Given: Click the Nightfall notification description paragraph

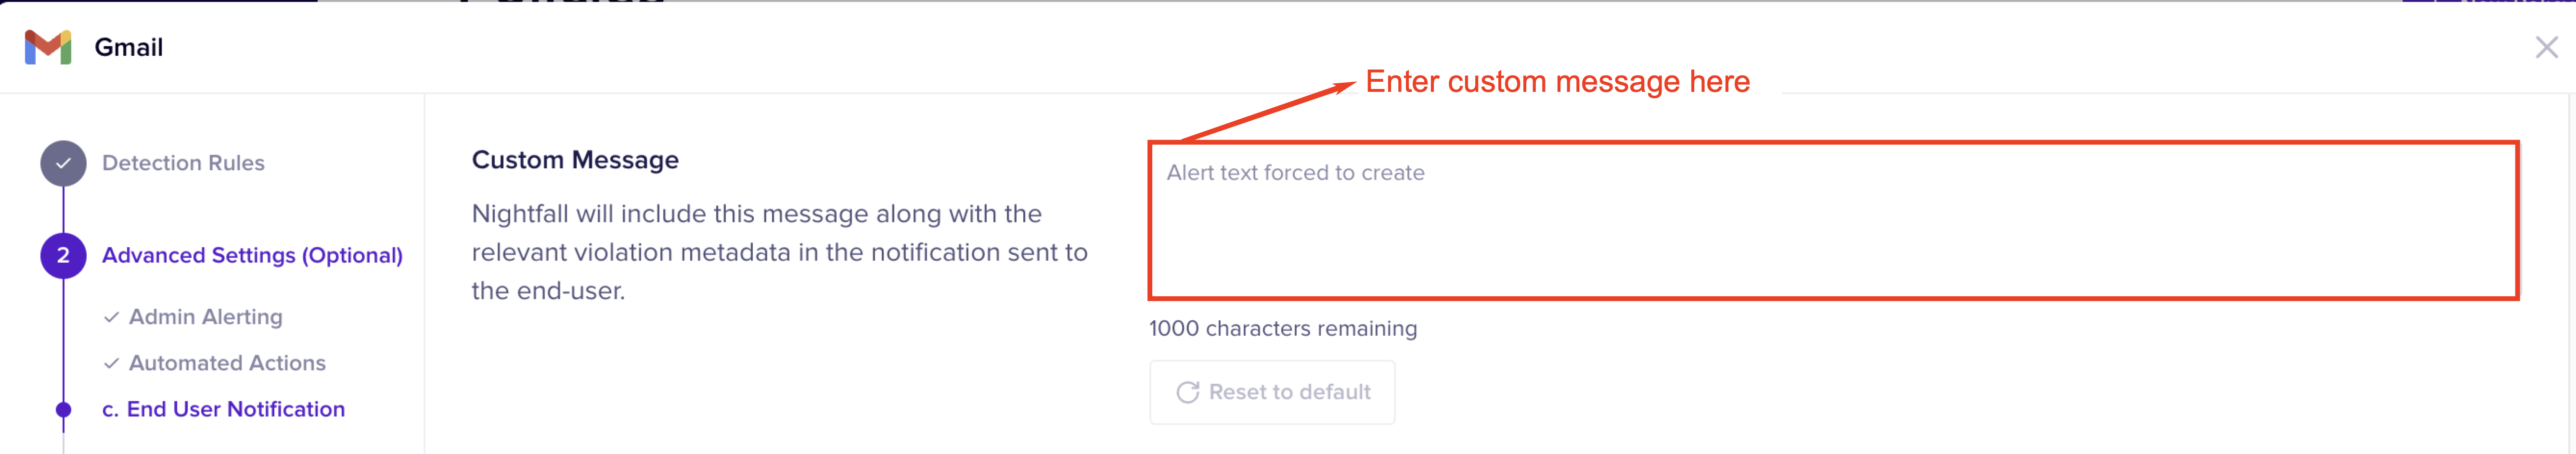Looking at the screenshot, I should tap(779, 252).
